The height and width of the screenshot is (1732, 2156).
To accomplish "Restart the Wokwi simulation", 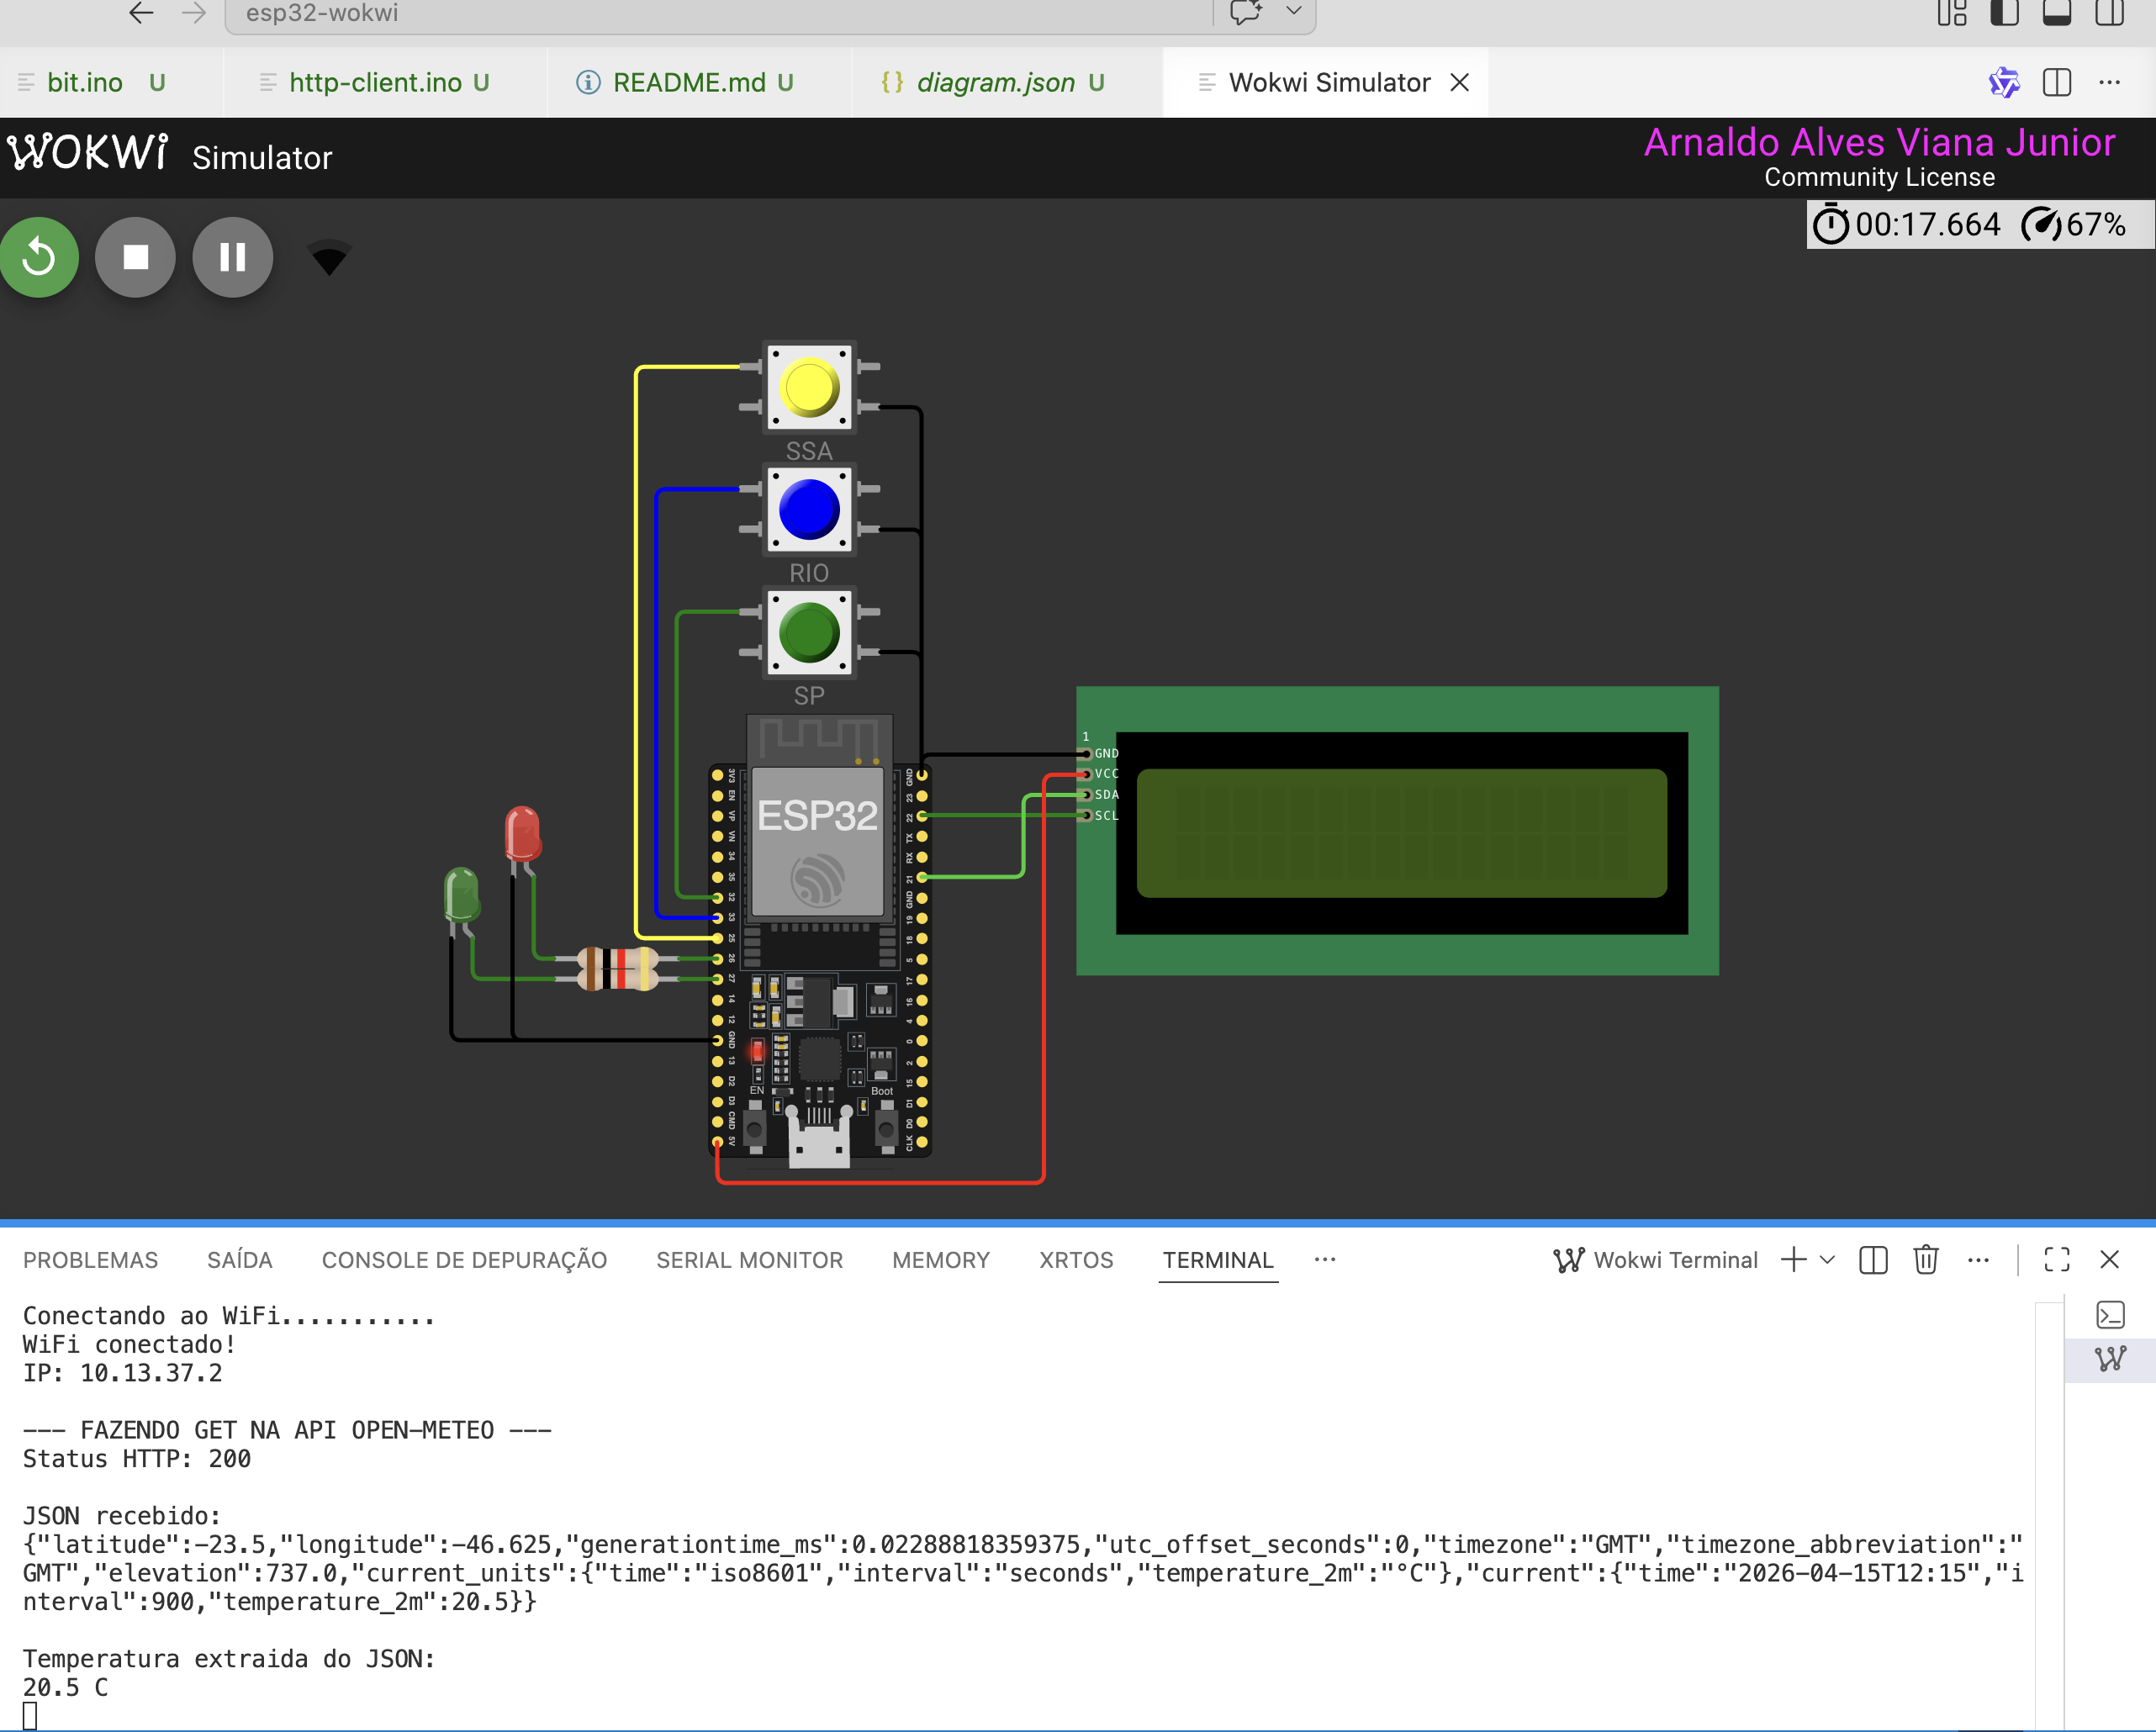I will tap(39, 257).
